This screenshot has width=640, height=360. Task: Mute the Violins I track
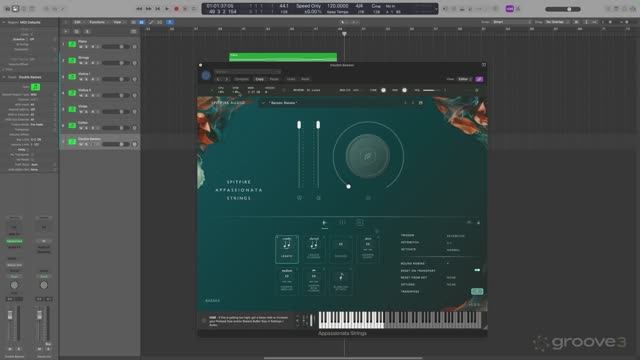81,79
